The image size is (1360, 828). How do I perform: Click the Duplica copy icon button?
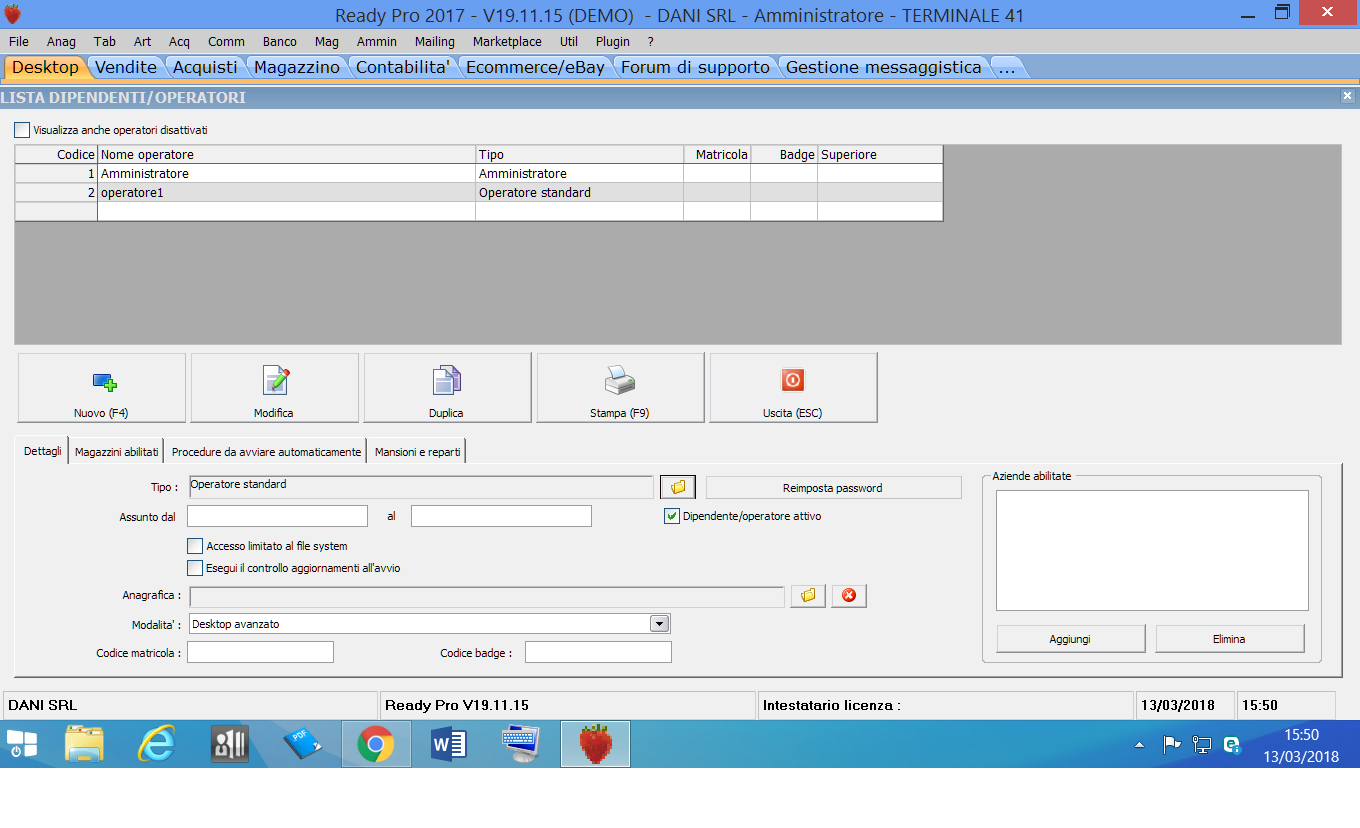click(x=447, y=381)
